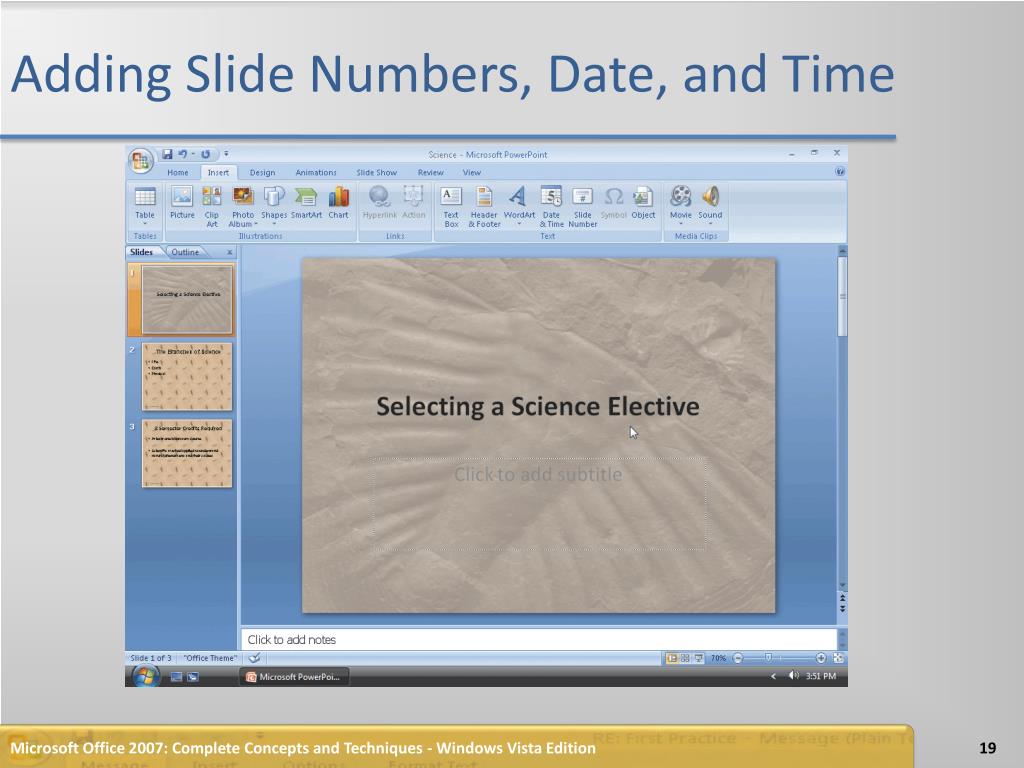Switch to Normal view button
The height and width of the screenshot is (768, 1024).
point(671,658)
